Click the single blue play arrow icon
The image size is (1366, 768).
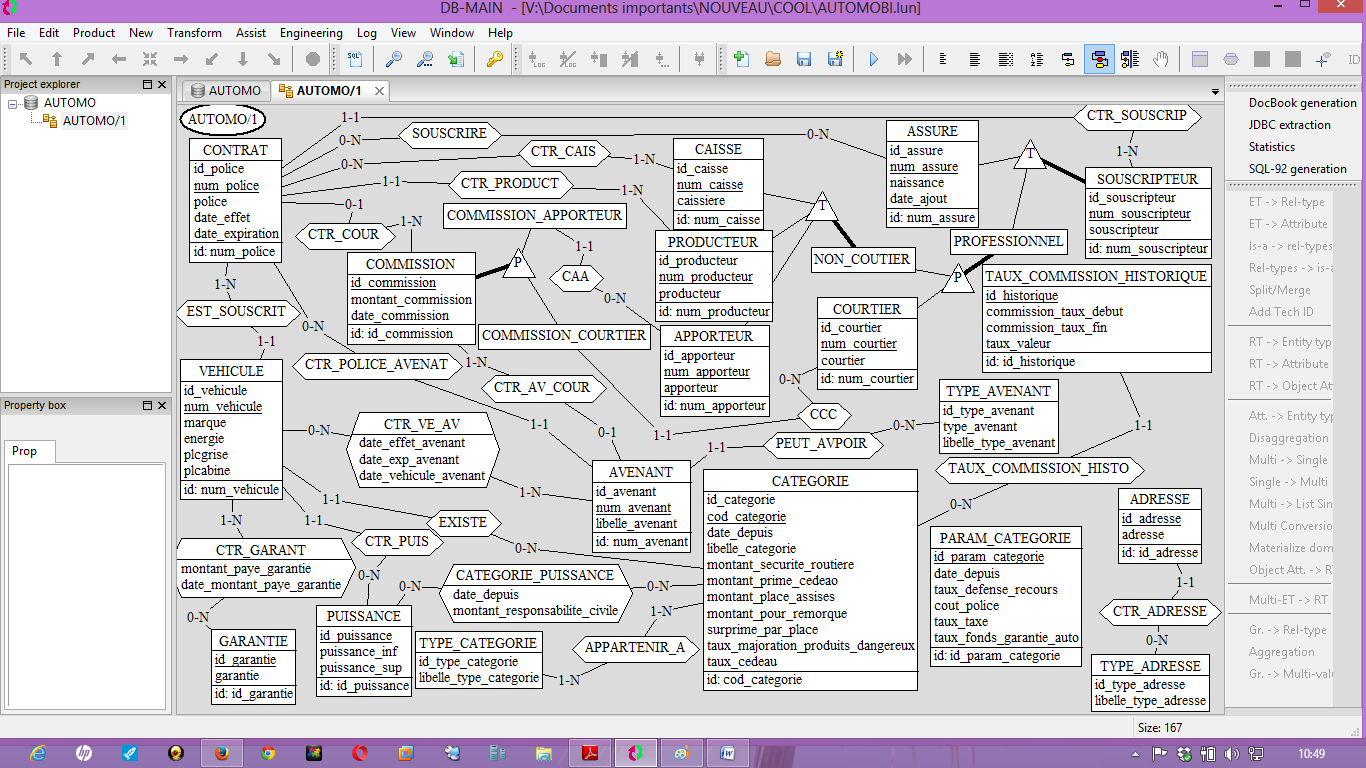click(x=873, y=59)
